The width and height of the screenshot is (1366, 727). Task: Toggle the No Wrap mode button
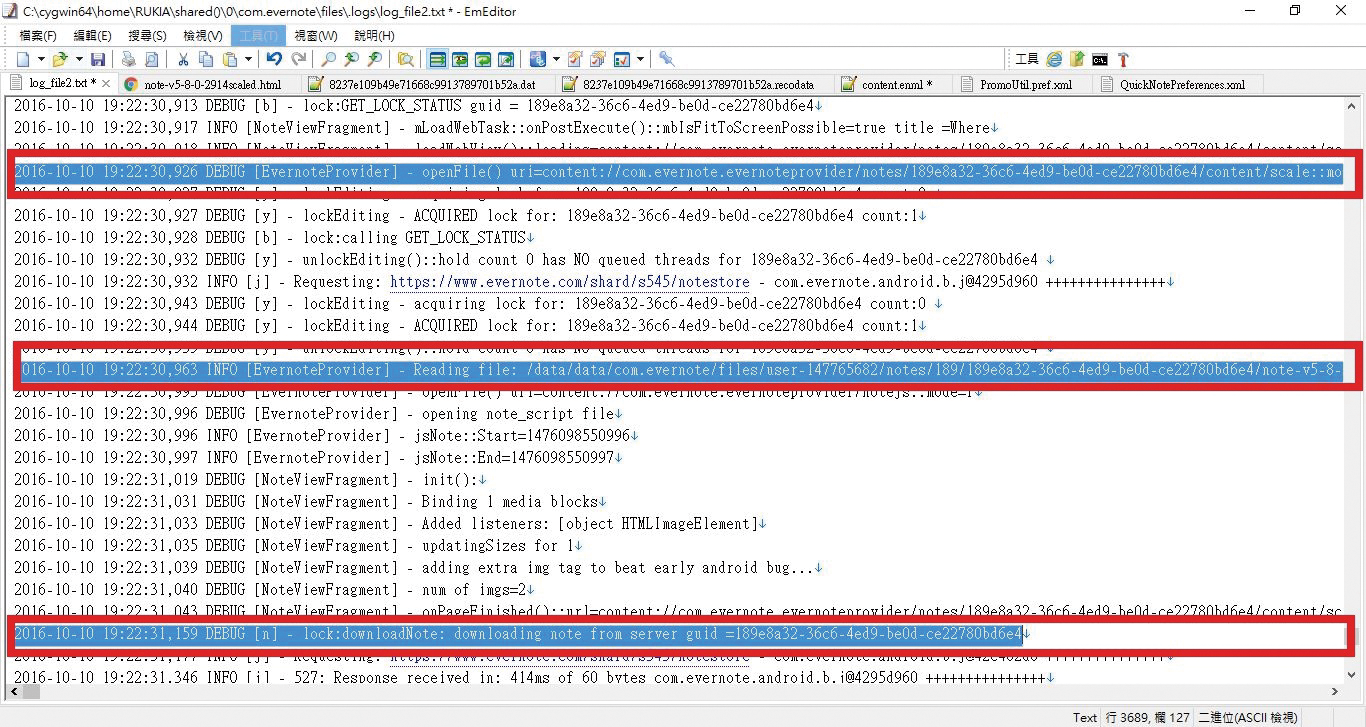(437, 59)
